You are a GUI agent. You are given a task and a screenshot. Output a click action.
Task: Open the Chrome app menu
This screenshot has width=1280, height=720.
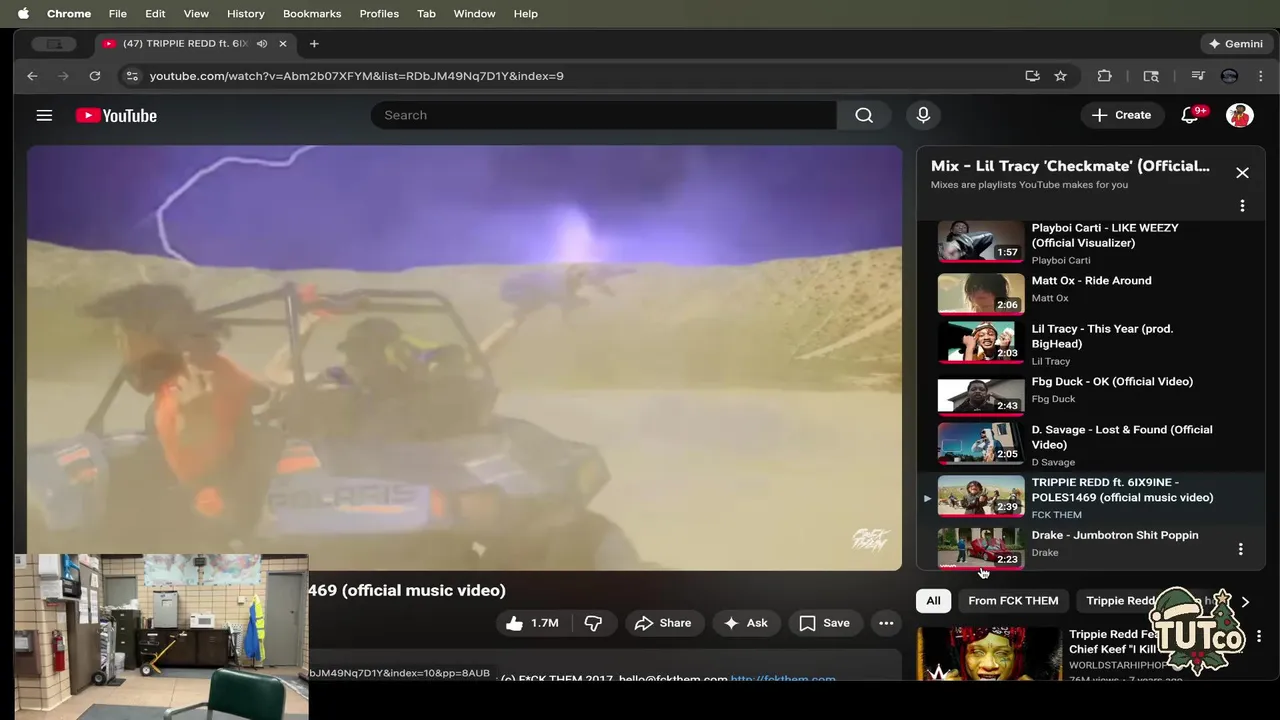(x=69, y=14)
